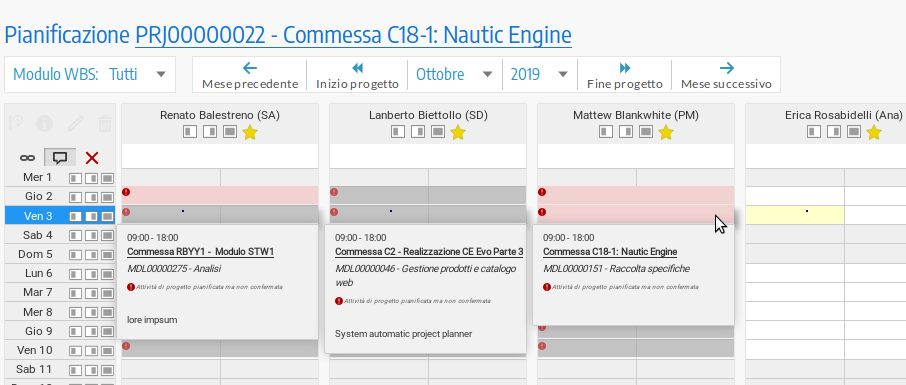Open the 2019 year dropdown

[x=540, y=74]
